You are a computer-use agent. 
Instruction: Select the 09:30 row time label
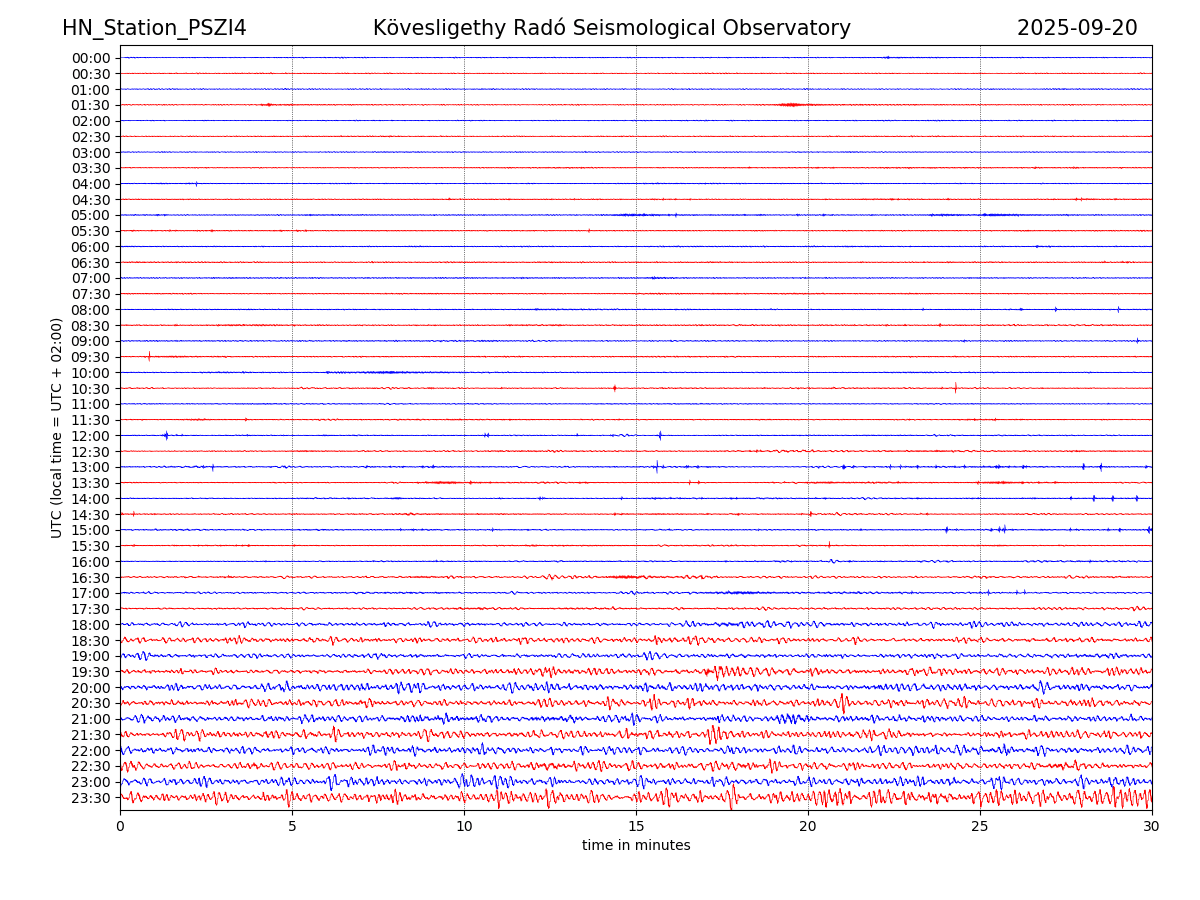coord(91,357)
